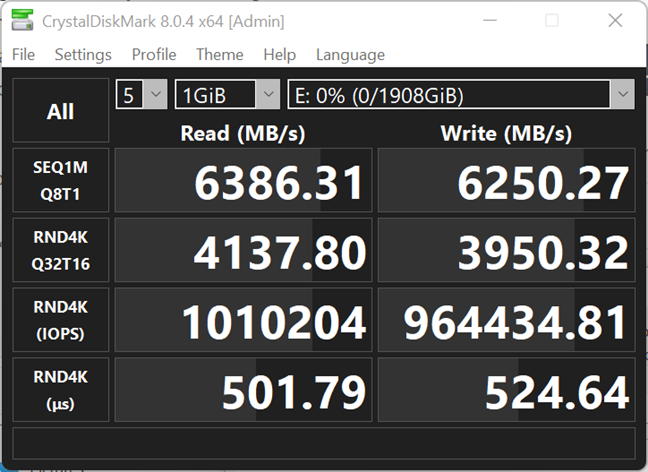Start the SEQ1M Q8T1 test

[61, 180]
